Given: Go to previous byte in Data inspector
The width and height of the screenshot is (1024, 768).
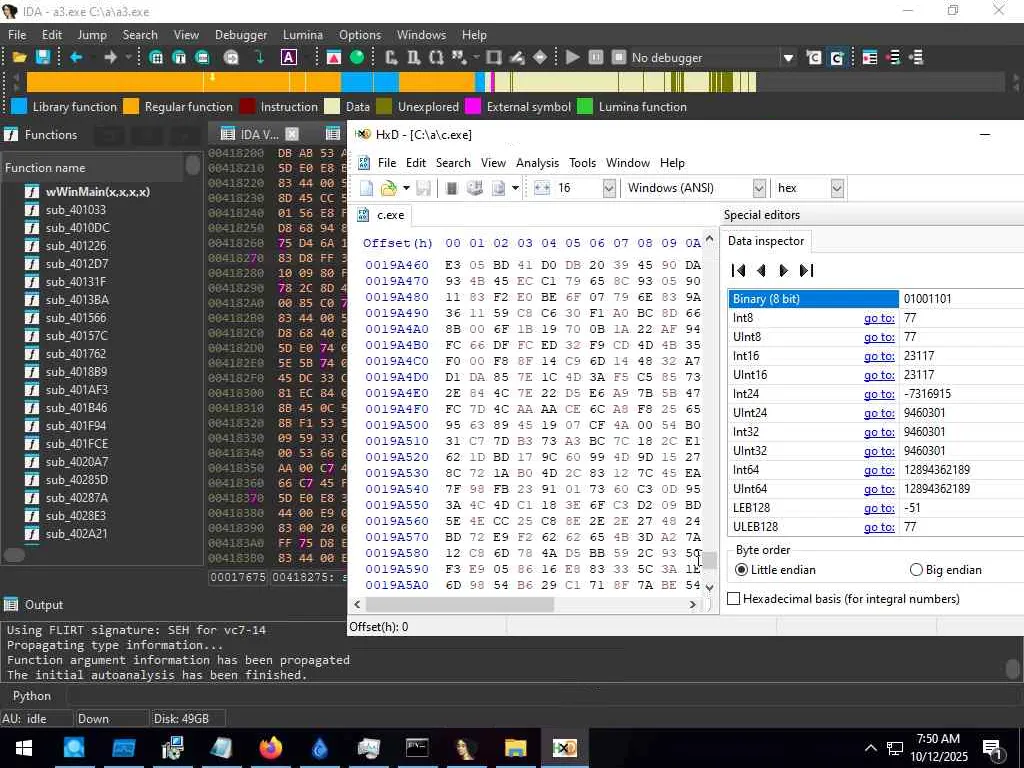Looking at the screenshot, I should [x=761, y=270].
